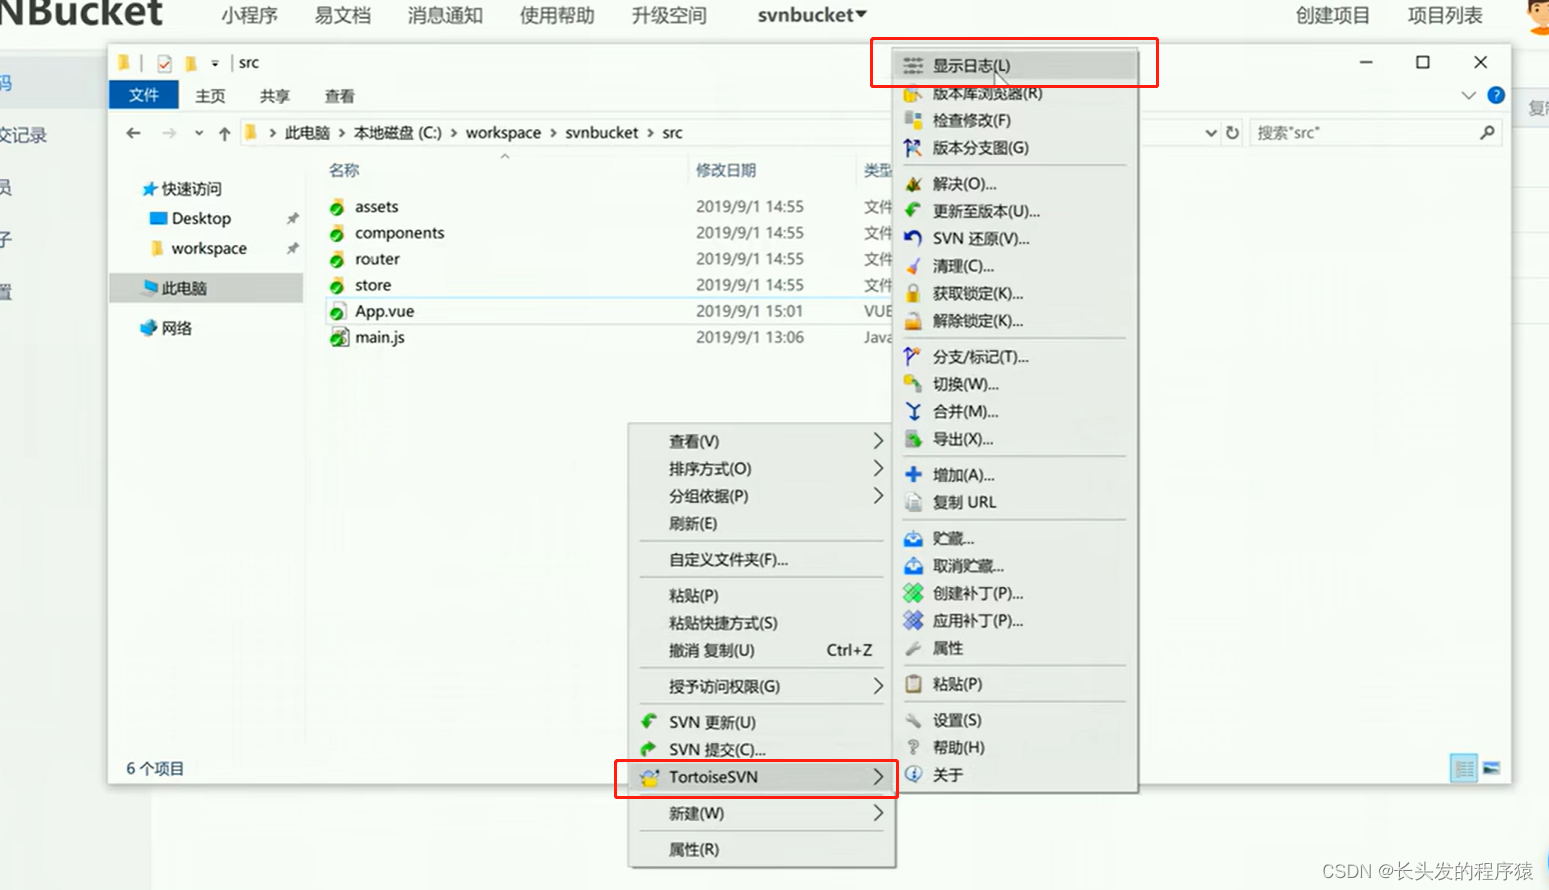This screenshot has width=1549, height=890.
Task: Expand the ribbon with the chevron
Action: (1468, 96)
